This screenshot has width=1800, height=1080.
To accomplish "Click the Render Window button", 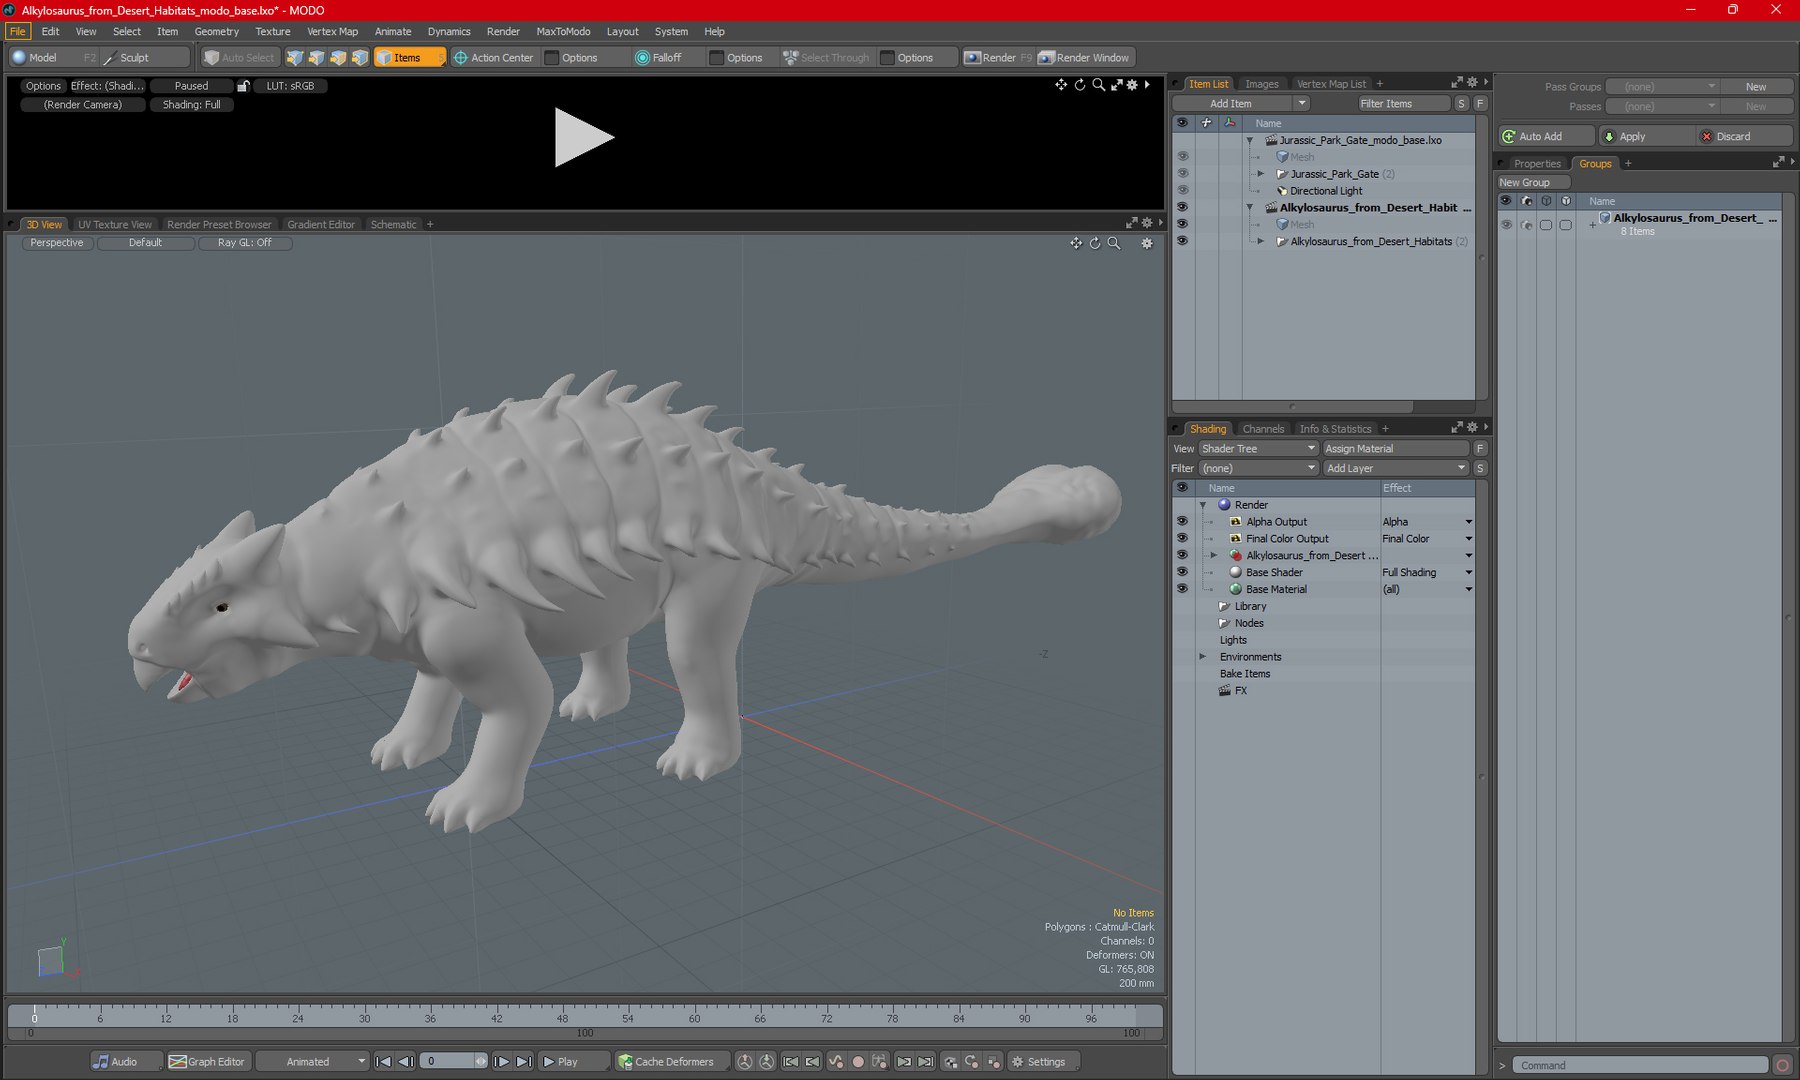I will (1084, 58).
